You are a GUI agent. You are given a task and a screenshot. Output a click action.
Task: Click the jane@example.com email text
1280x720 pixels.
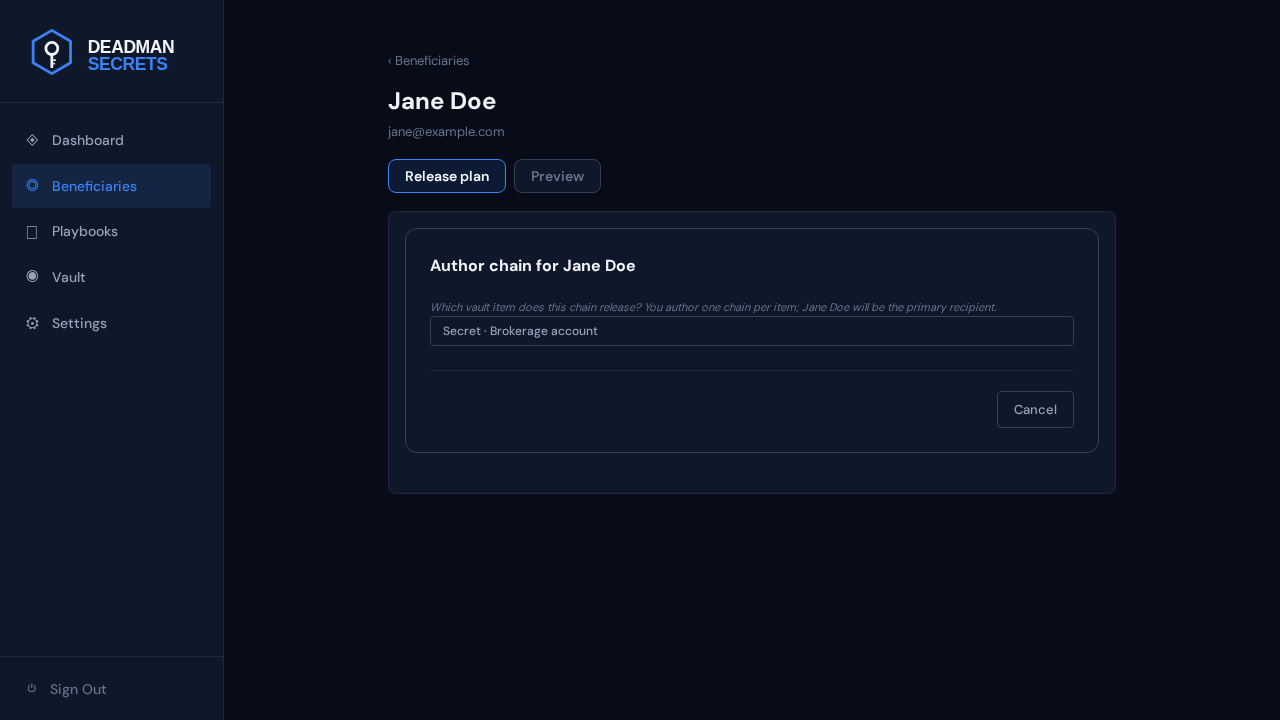point(446,131)
